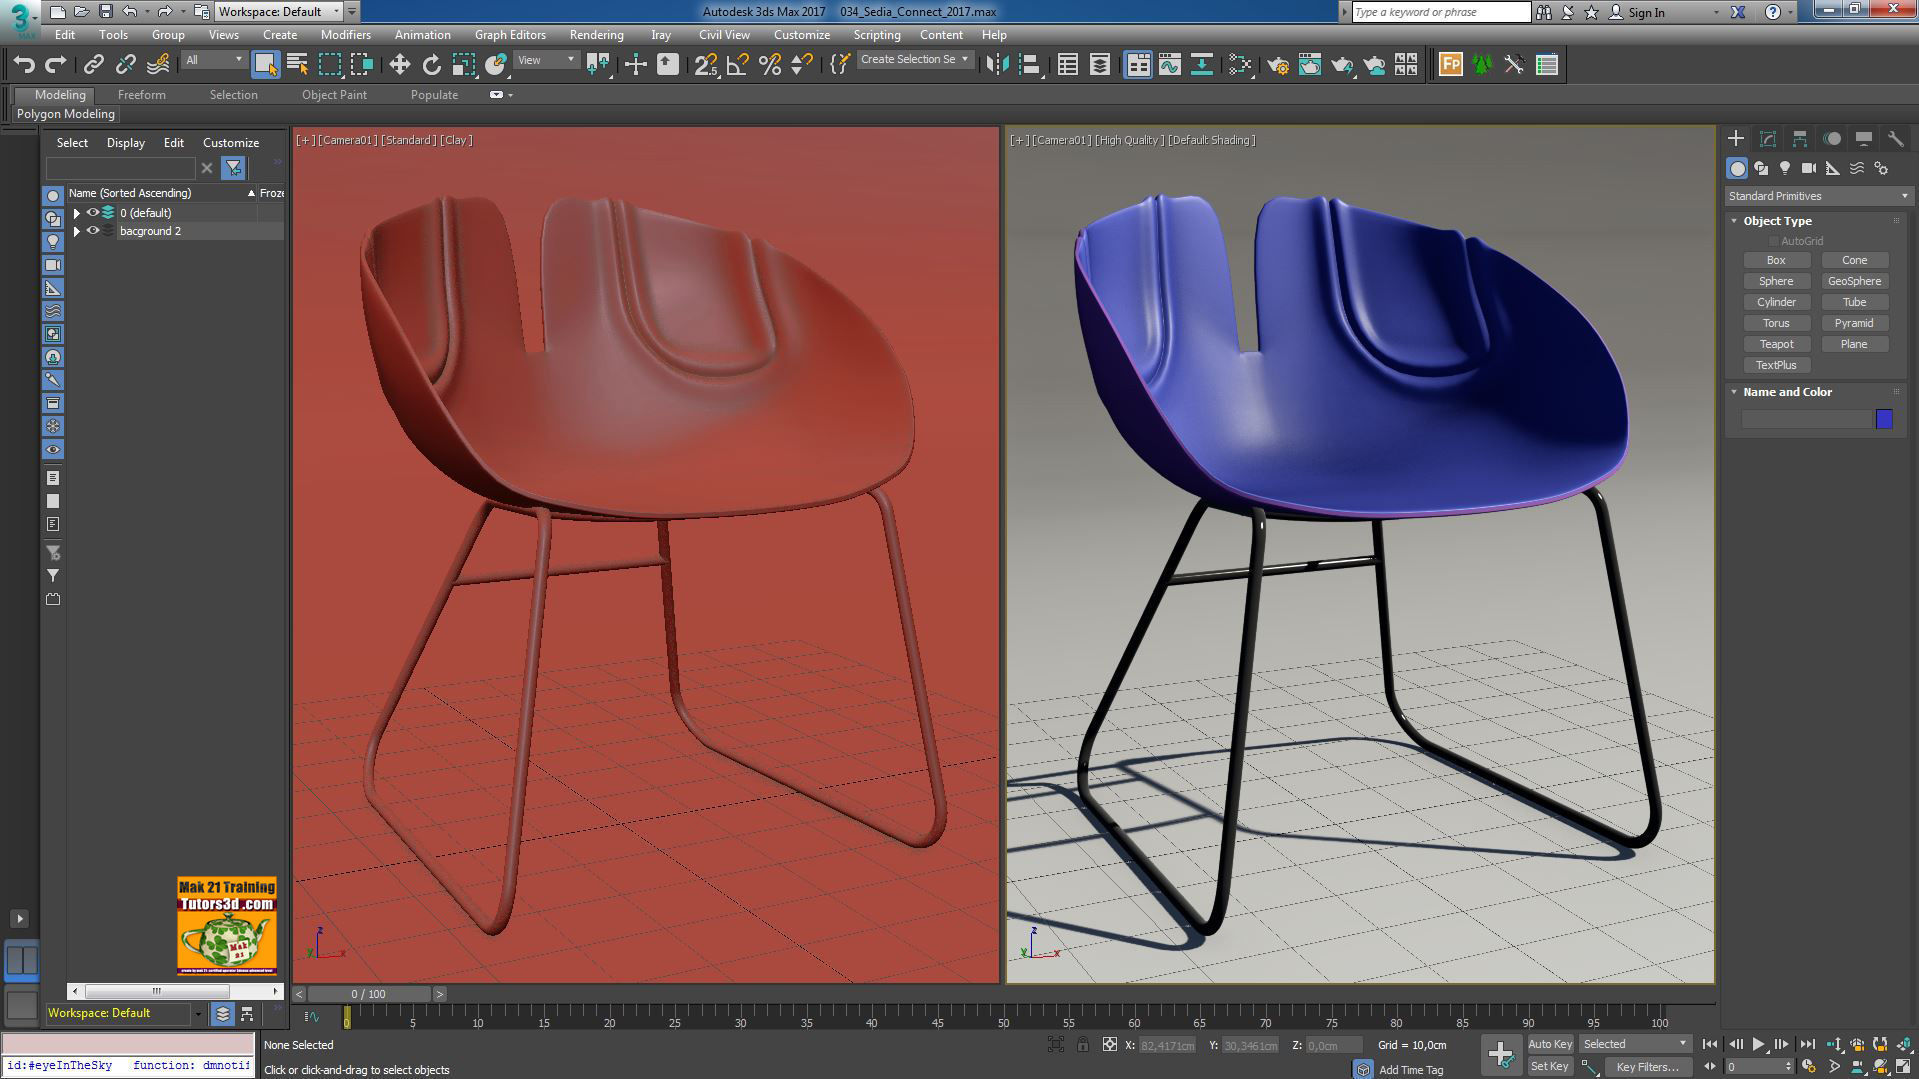Expand the bacground 2 tree item

pos(77,231)
